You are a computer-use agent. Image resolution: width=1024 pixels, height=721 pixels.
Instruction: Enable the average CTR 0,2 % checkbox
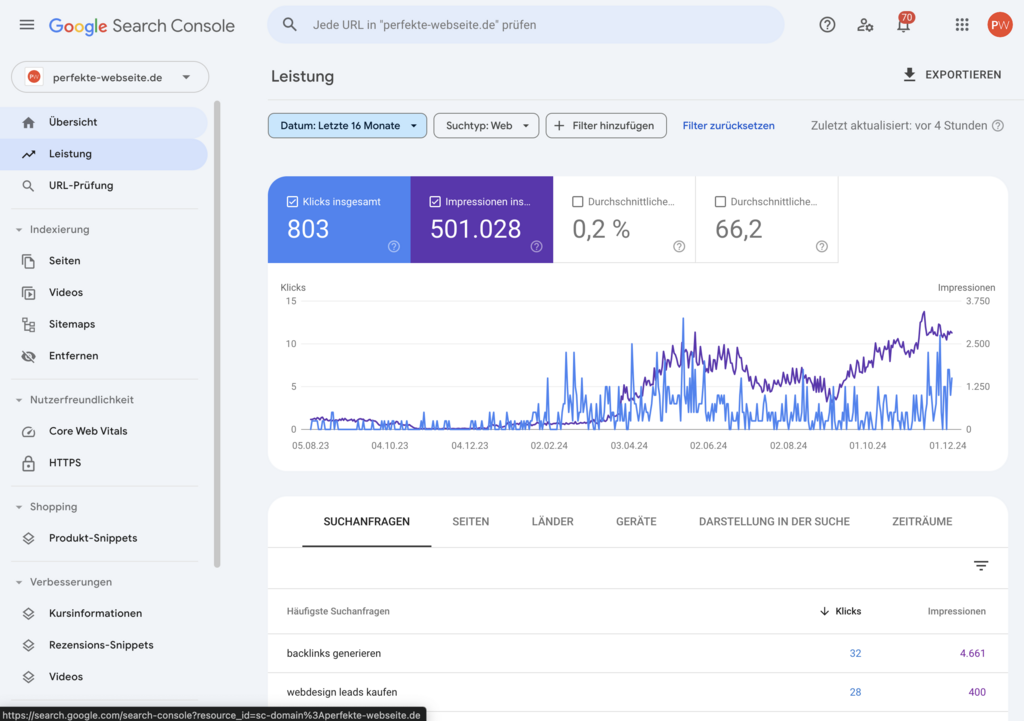pyautogui.click(x=578, y=202)
